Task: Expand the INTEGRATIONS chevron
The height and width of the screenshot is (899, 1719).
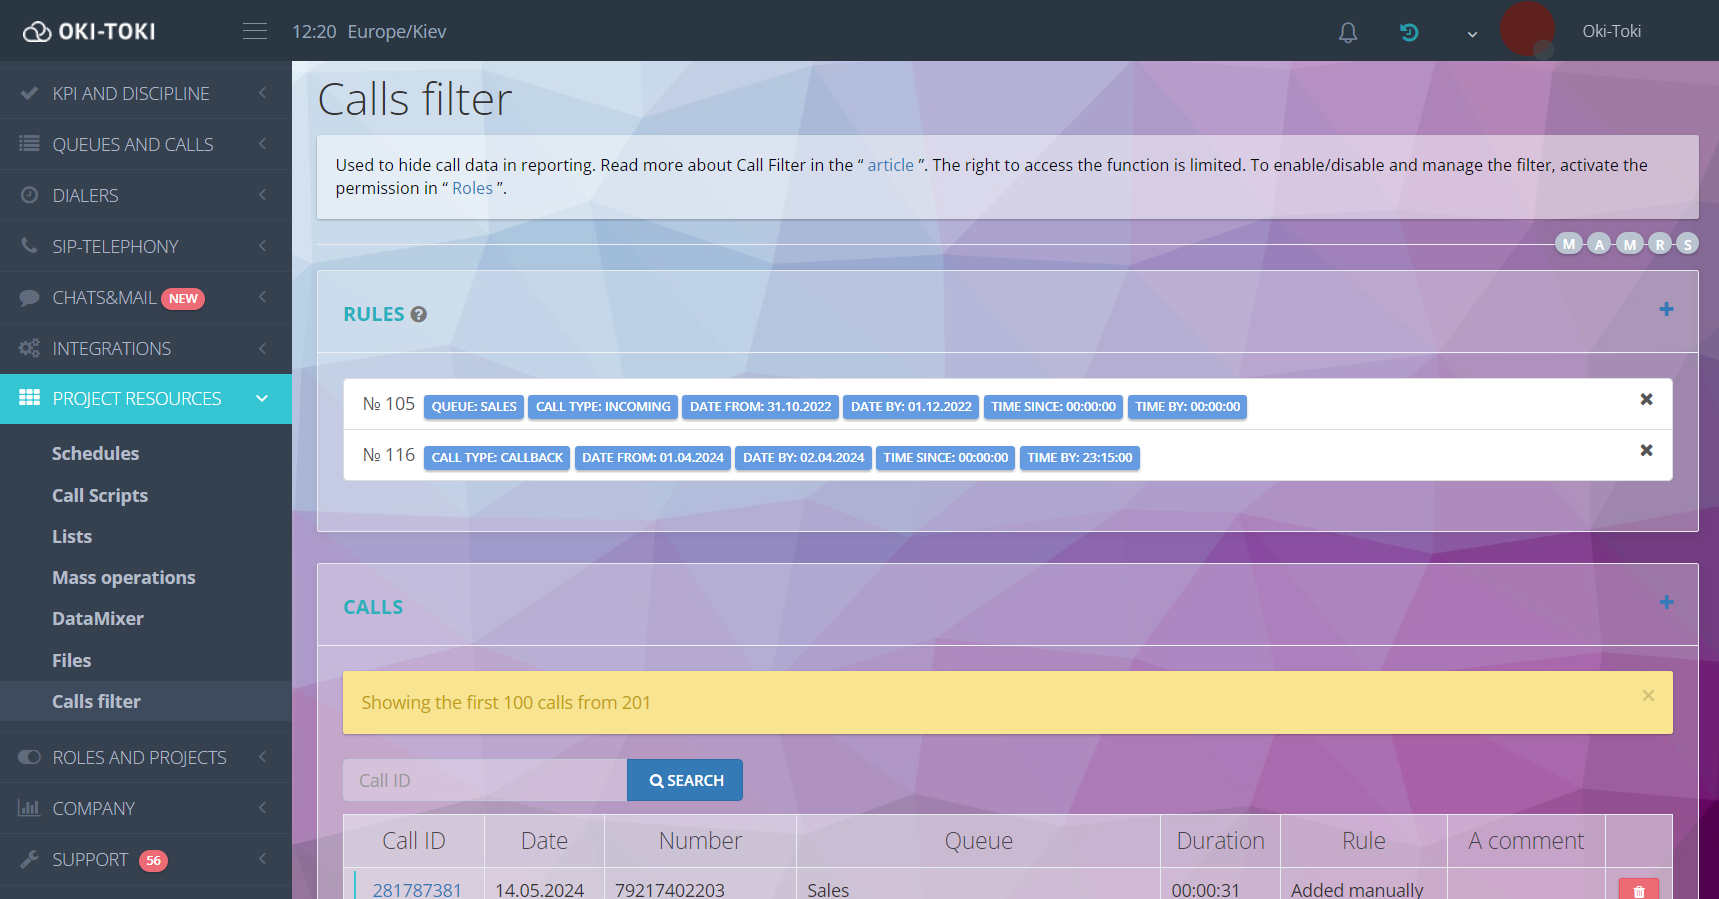Action: (262, 348)
